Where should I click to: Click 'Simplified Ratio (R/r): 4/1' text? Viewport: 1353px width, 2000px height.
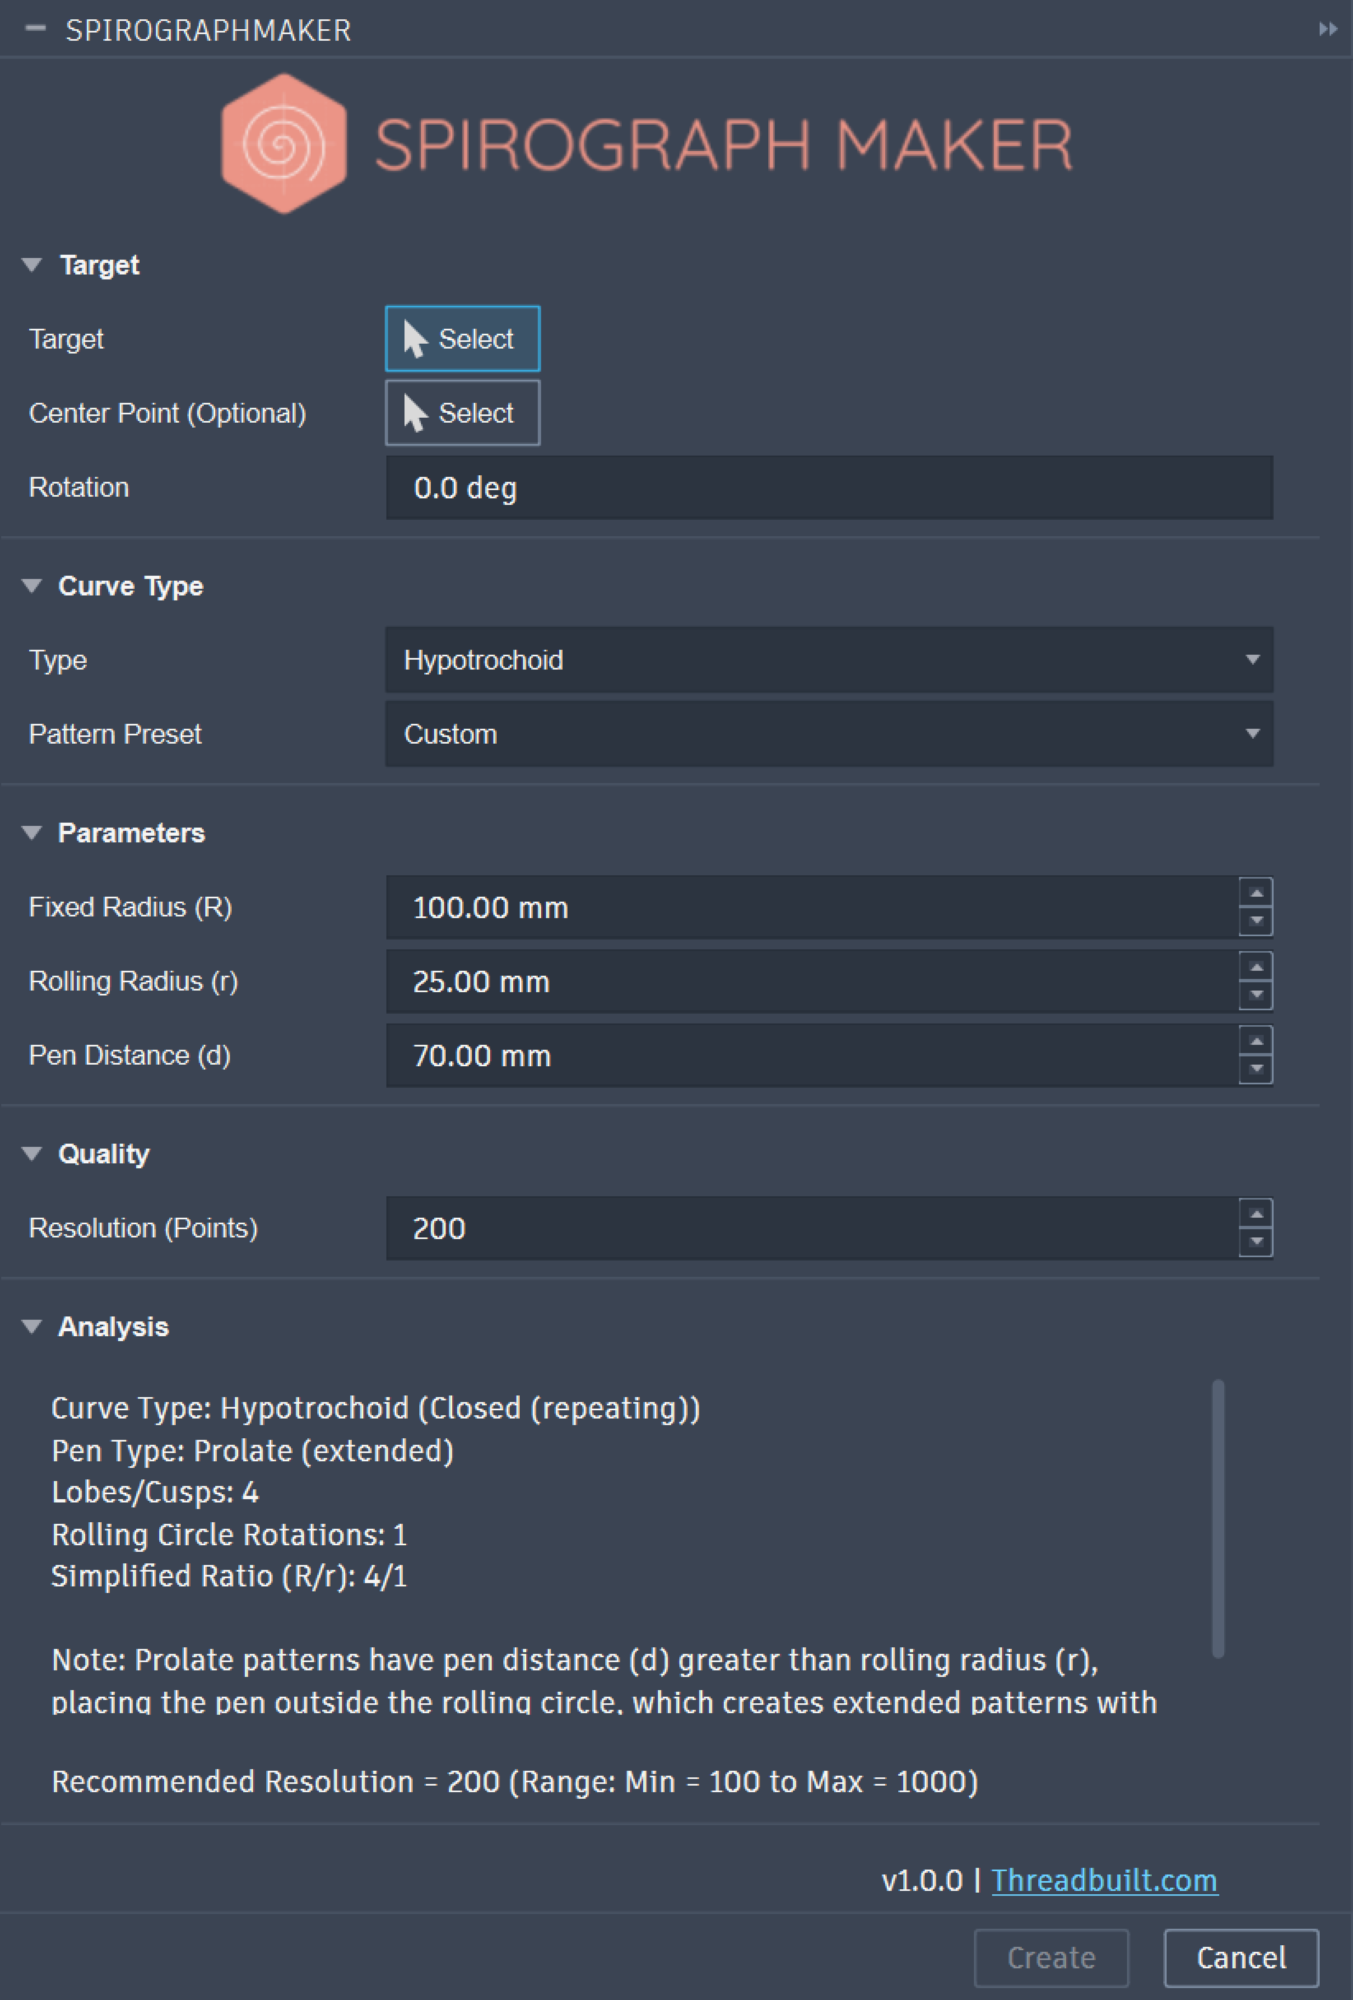pyautogui.click(x=229, y=1576)
